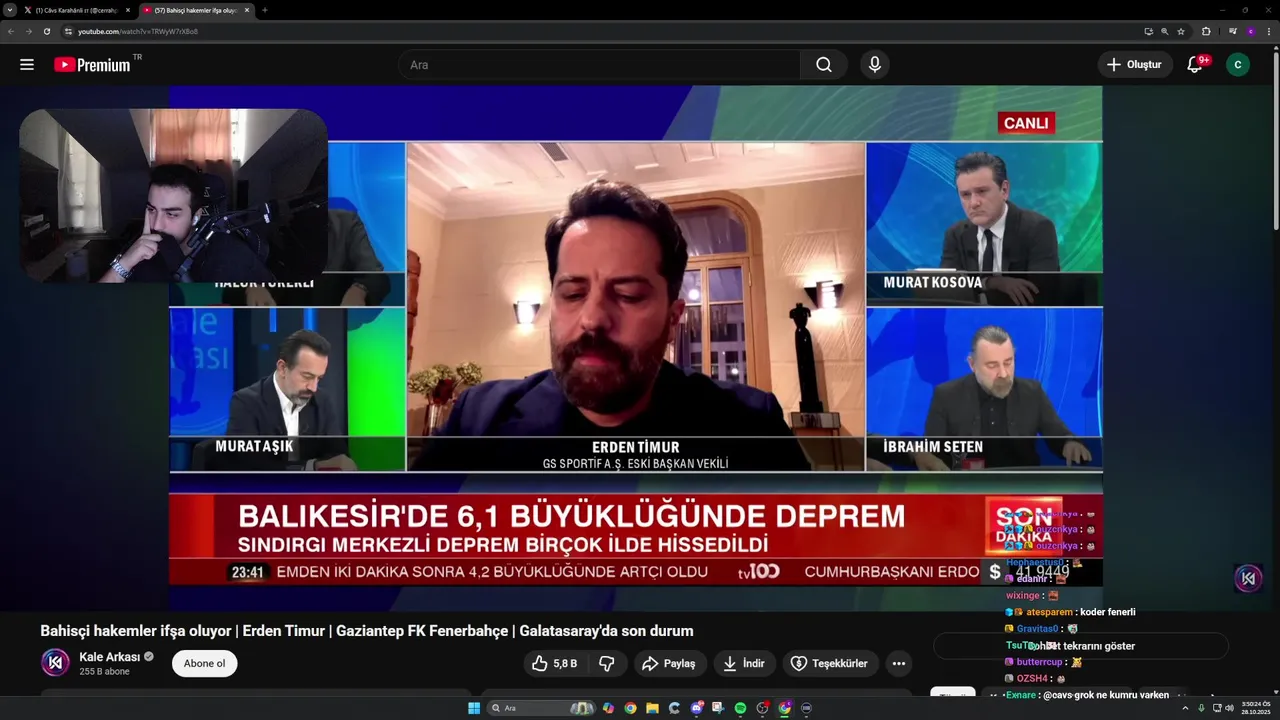Dislike the video with thumbs down
Image resolution: width=1280 pixels, height=720 pixels.
click(607, 663)
